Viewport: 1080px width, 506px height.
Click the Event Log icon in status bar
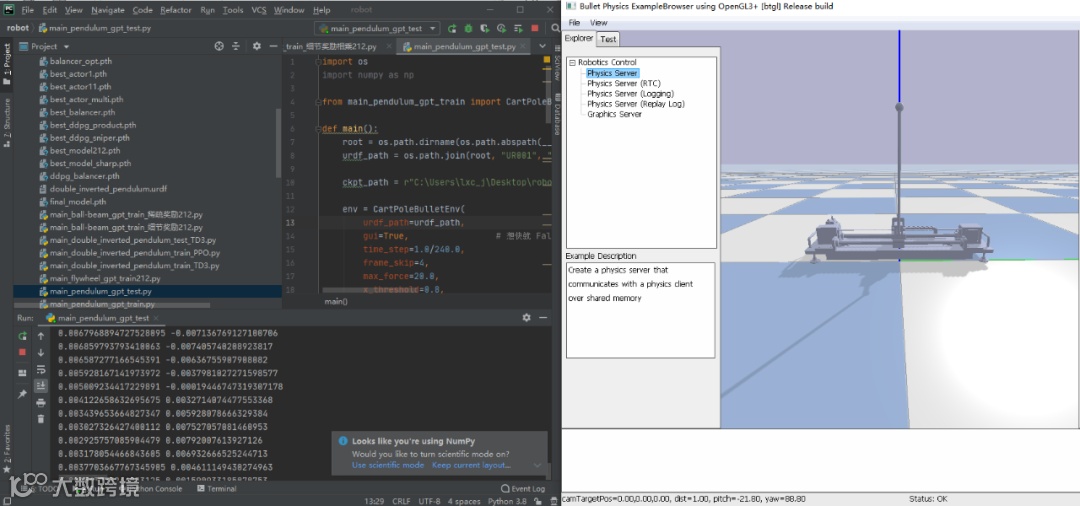506,489
